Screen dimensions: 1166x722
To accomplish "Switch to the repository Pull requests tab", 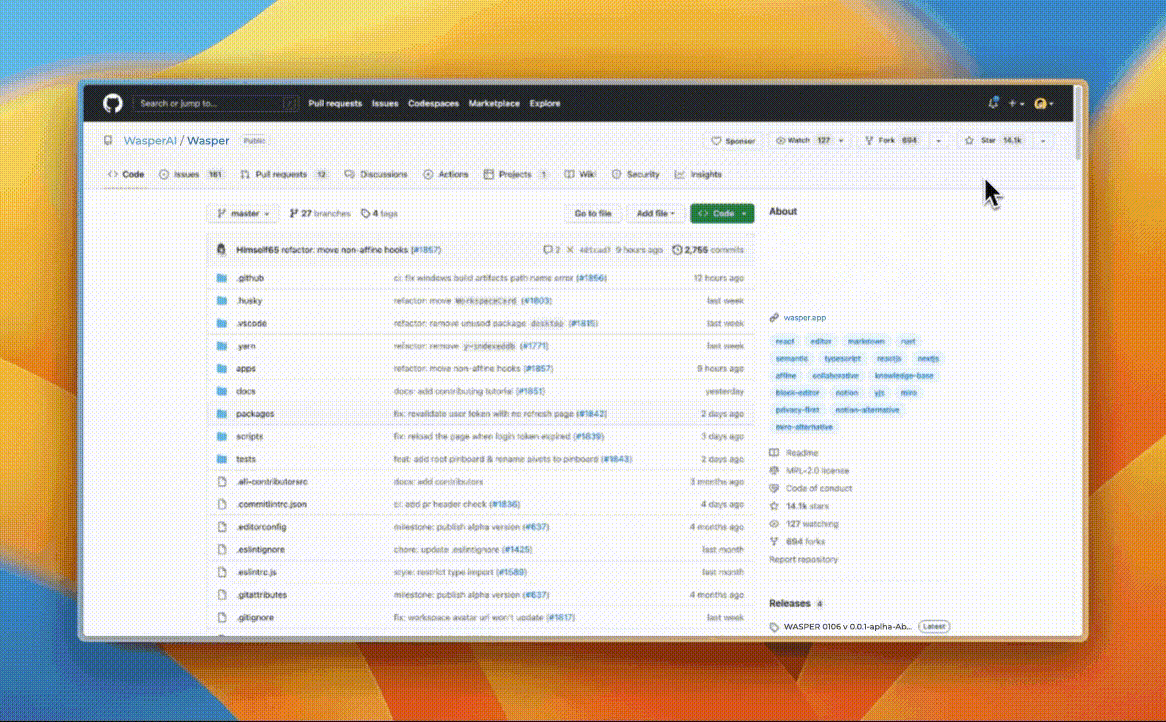I will point(283,174).
